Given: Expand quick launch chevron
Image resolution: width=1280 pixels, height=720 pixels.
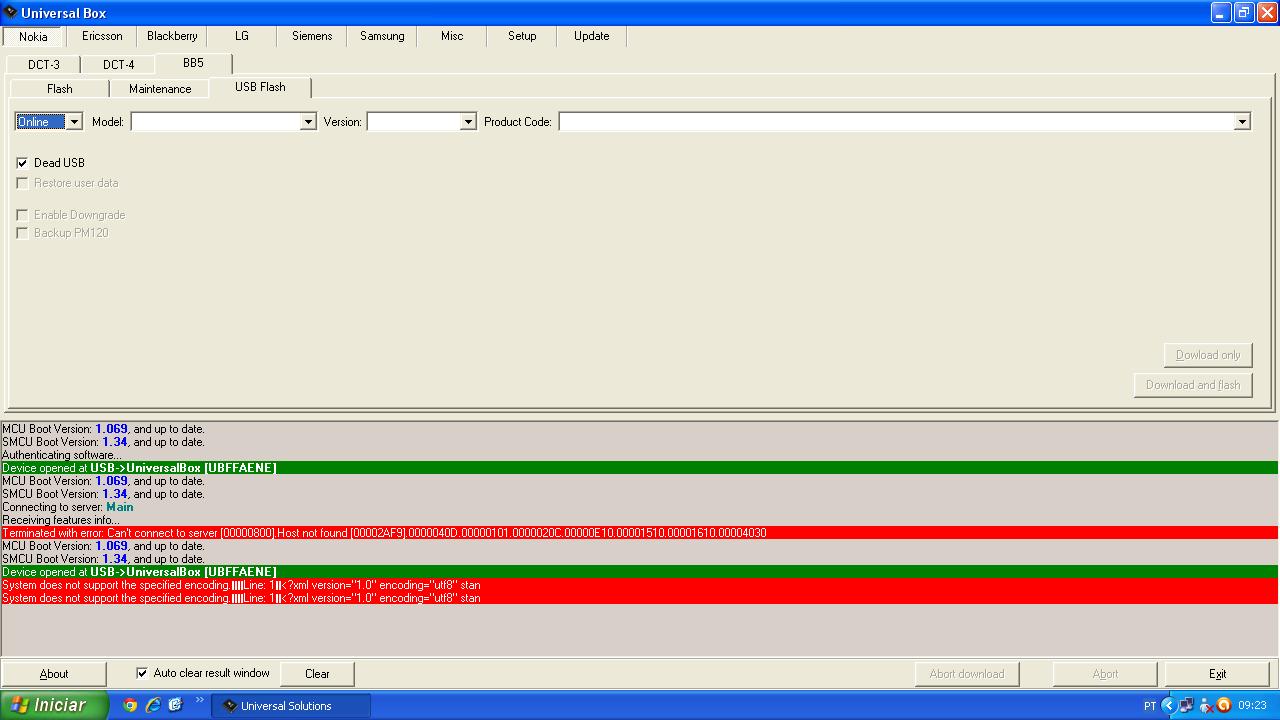Looking at the screenshot, I should click(200, 701).
